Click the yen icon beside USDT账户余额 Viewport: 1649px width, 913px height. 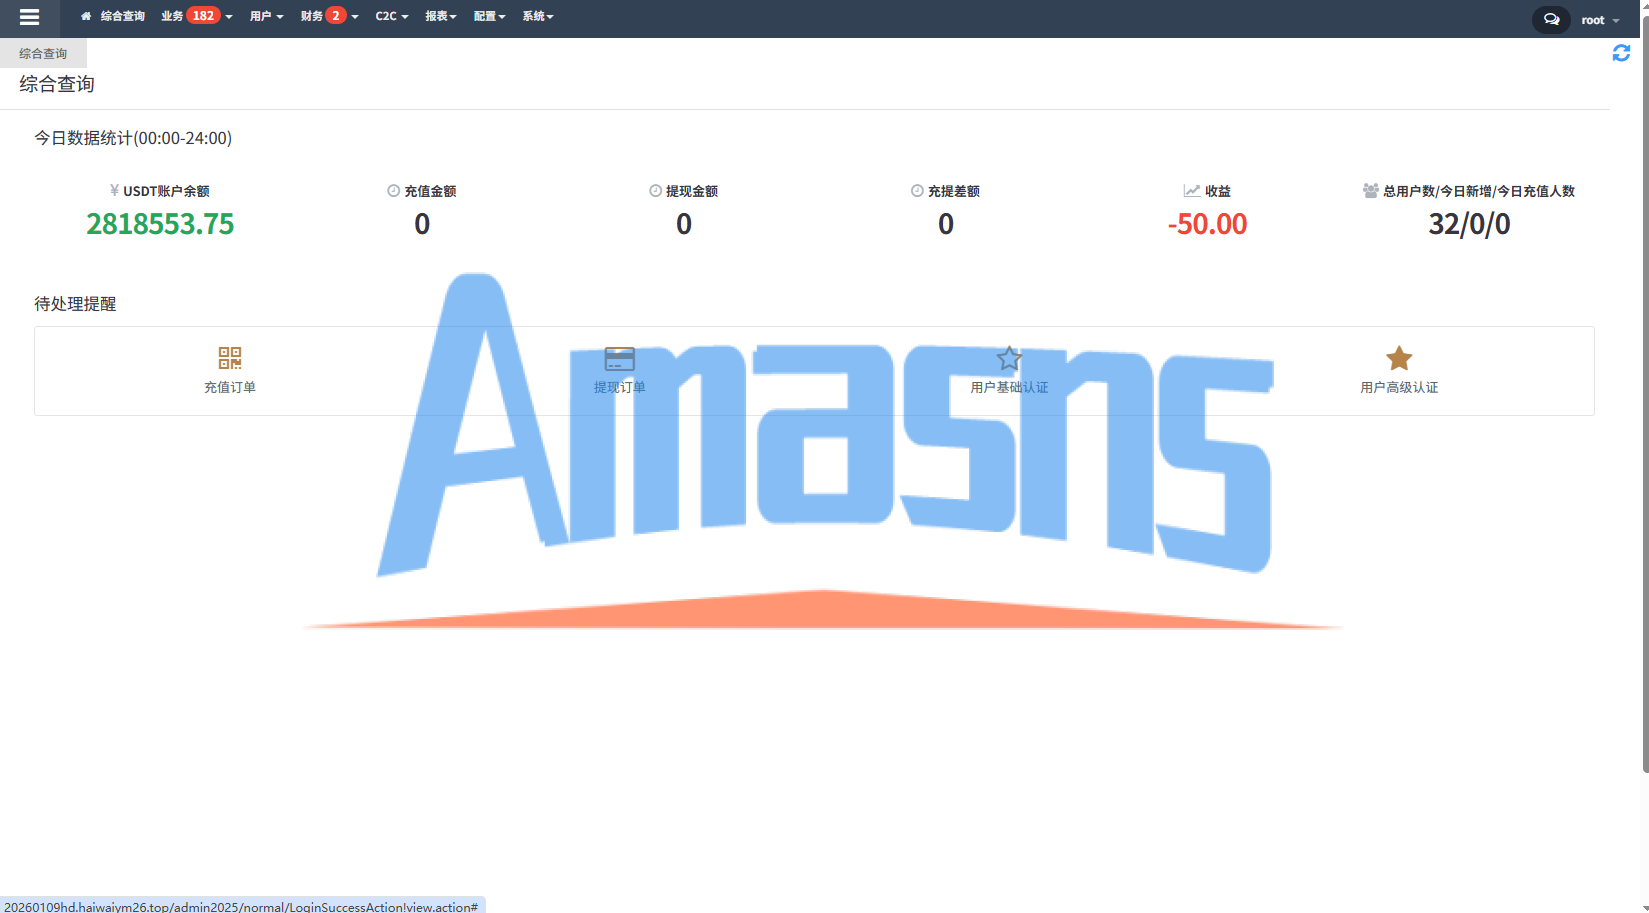(x=114, y=190)
